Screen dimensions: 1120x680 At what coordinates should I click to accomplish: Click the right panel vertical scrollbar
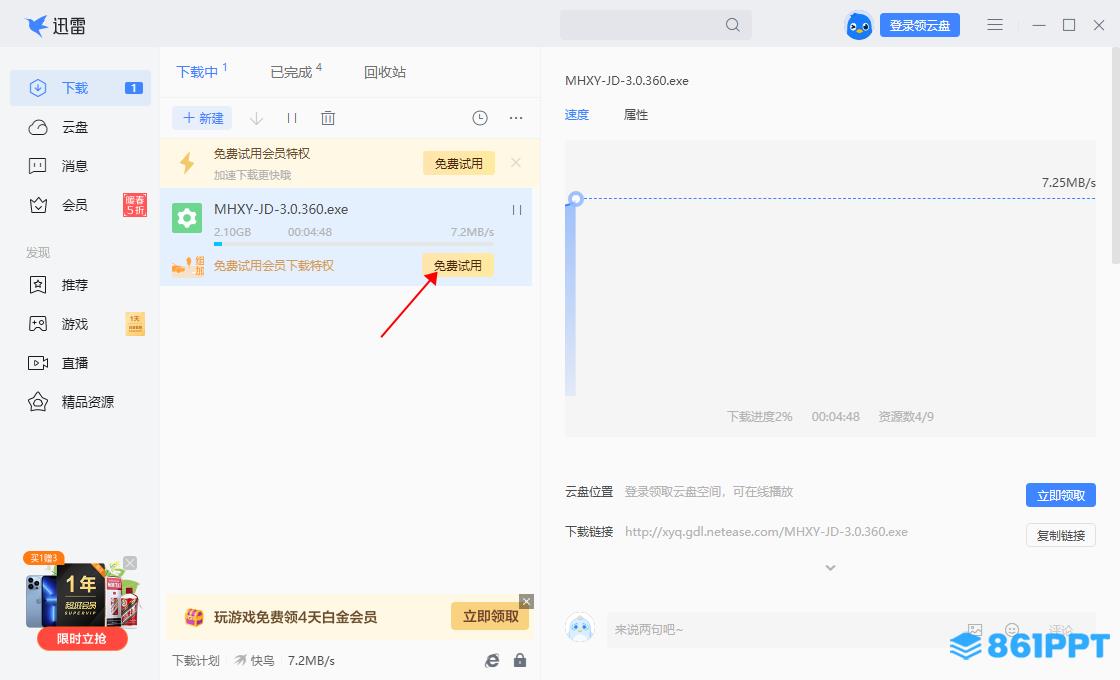pos(1116,154)
